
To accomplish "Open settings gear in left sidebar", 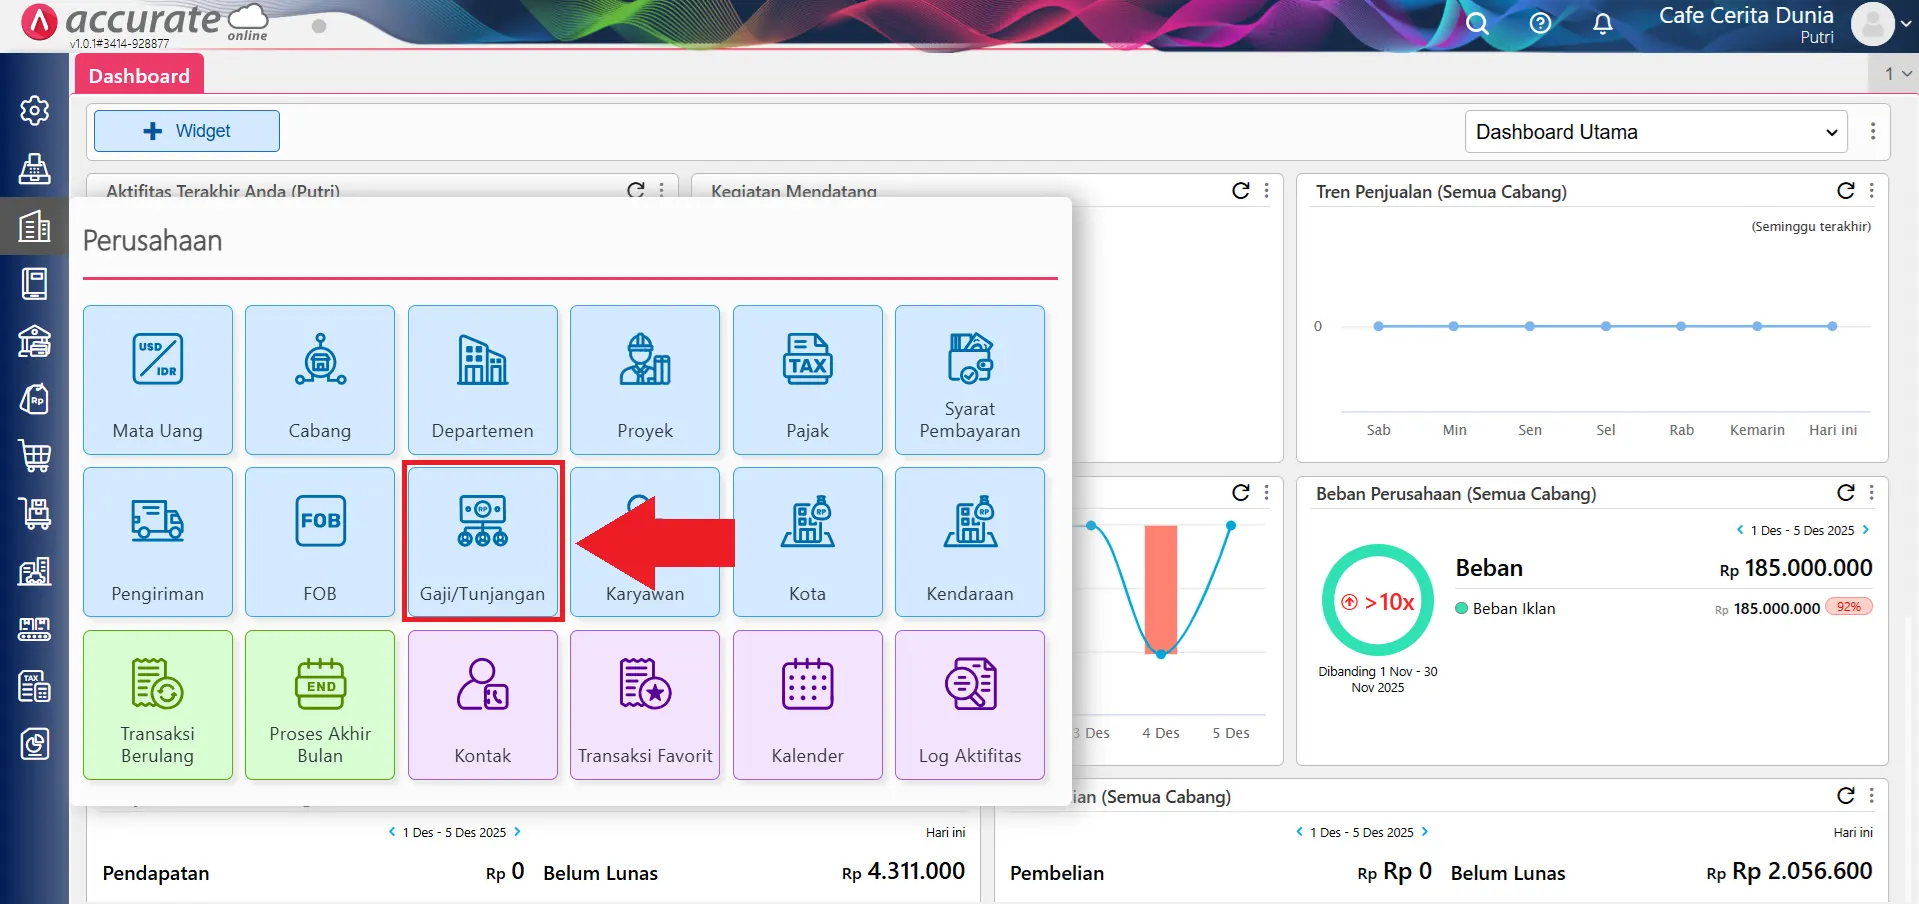I will pos(35,110).
